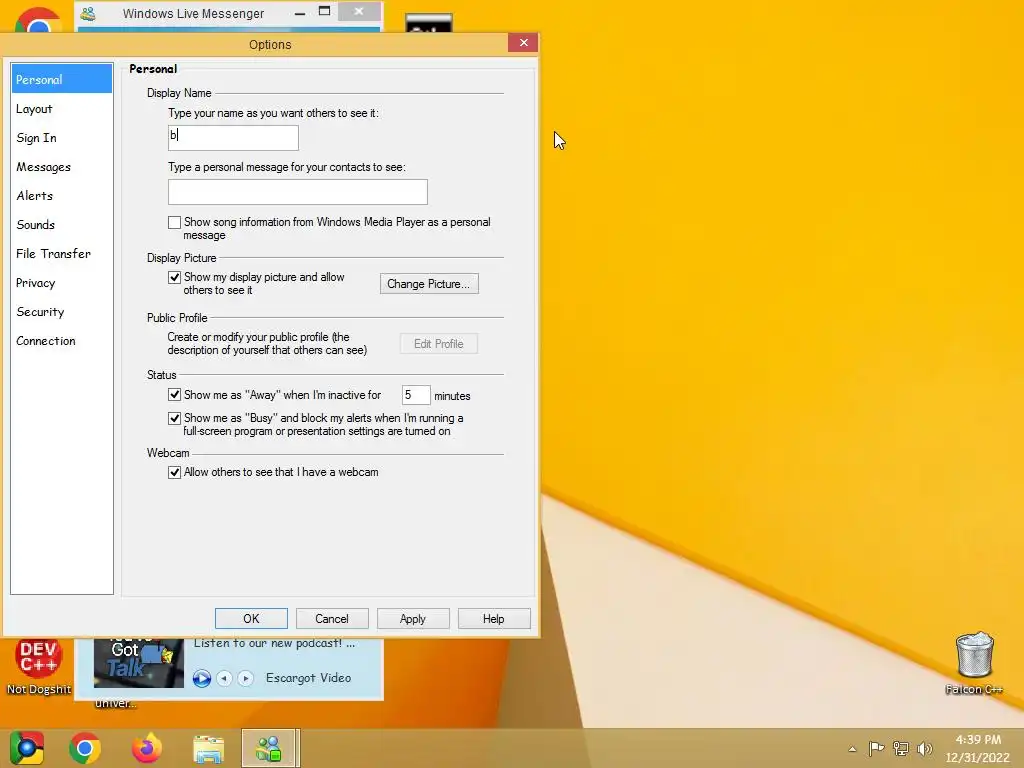Open the volume speaker icon
This screenshot has width=1024, height=768.
[924, 748]
